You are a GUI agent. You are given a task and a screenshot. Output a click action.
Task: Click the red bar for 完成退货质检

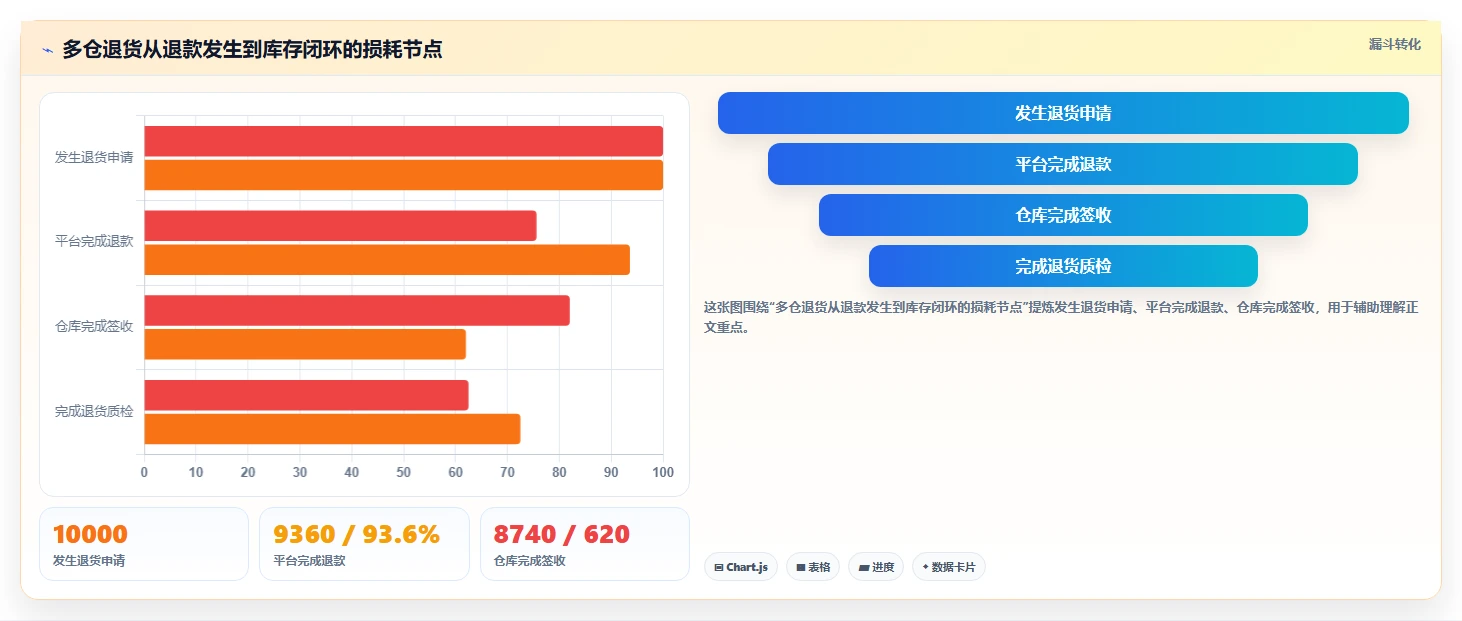click(x=306, y=395)
